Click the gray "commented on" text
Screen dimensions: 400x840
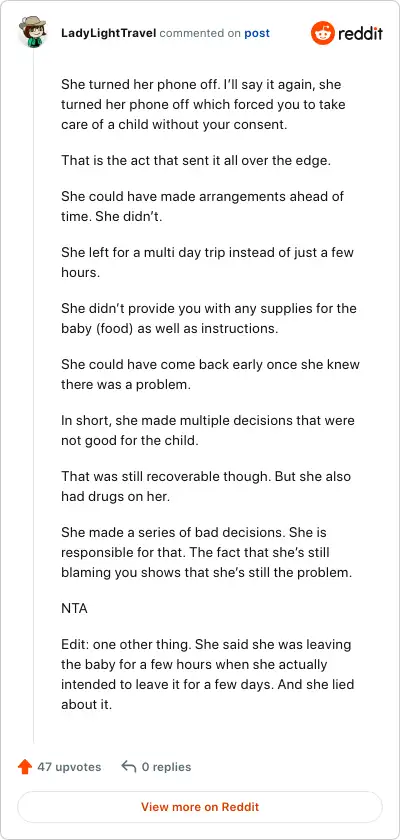[x=200, y=33]
